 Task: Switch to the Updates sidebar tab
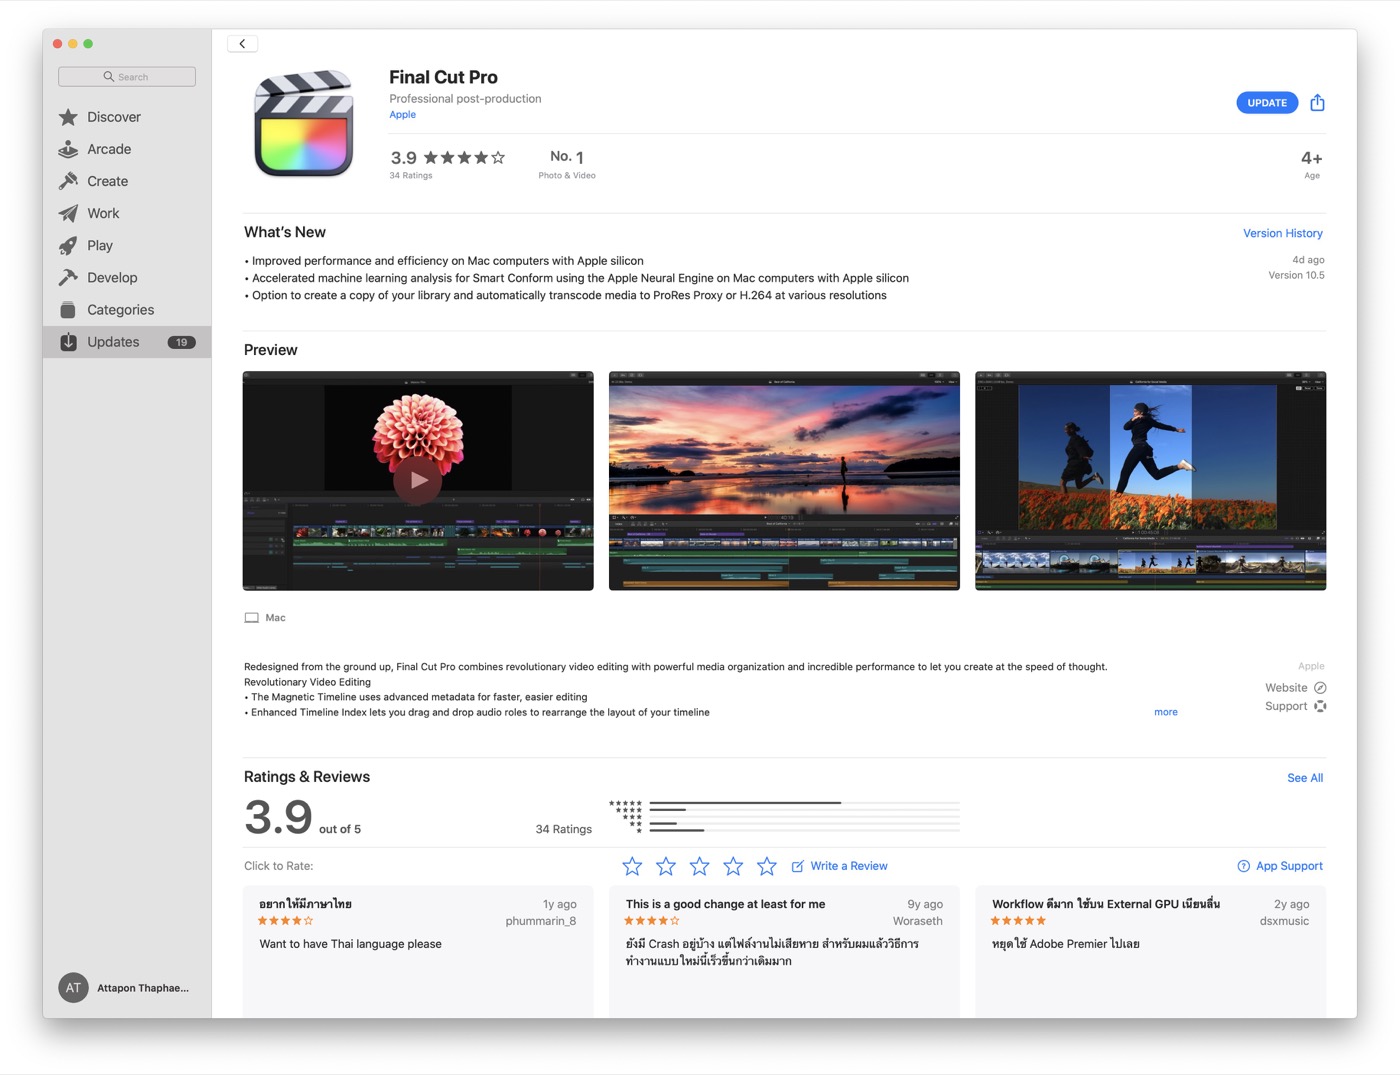point(113,342)
